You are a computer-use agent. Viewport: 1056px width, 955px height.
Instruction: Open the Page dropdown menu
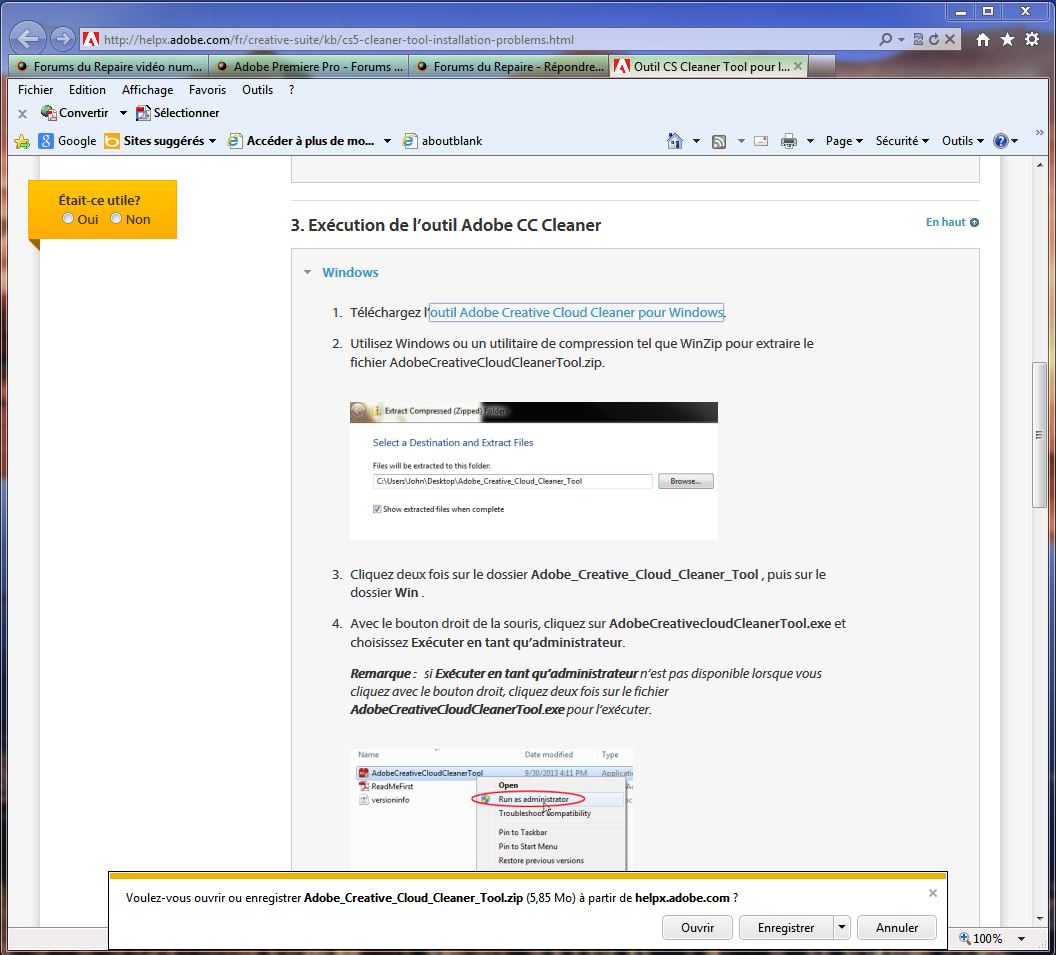coord(844,141)
